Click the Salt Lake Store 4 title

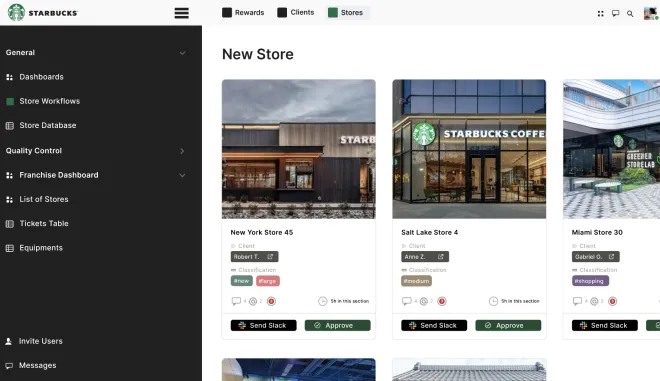click(x=429, y=232)
